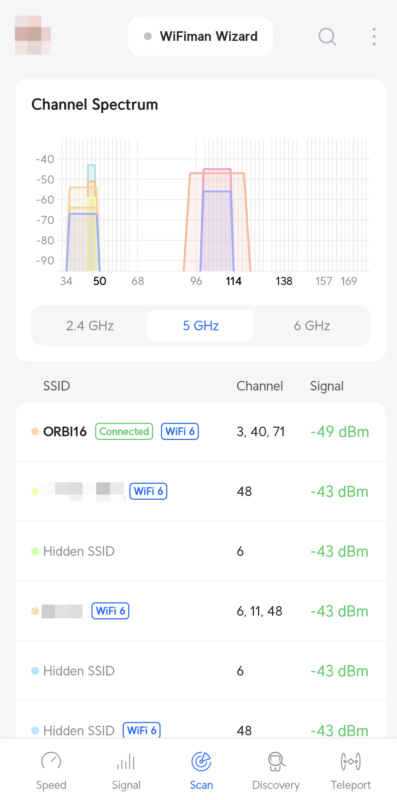The image size is (397, 800).
Task: Switch spectrum to 2.4 GHz band
Action: 90,326
